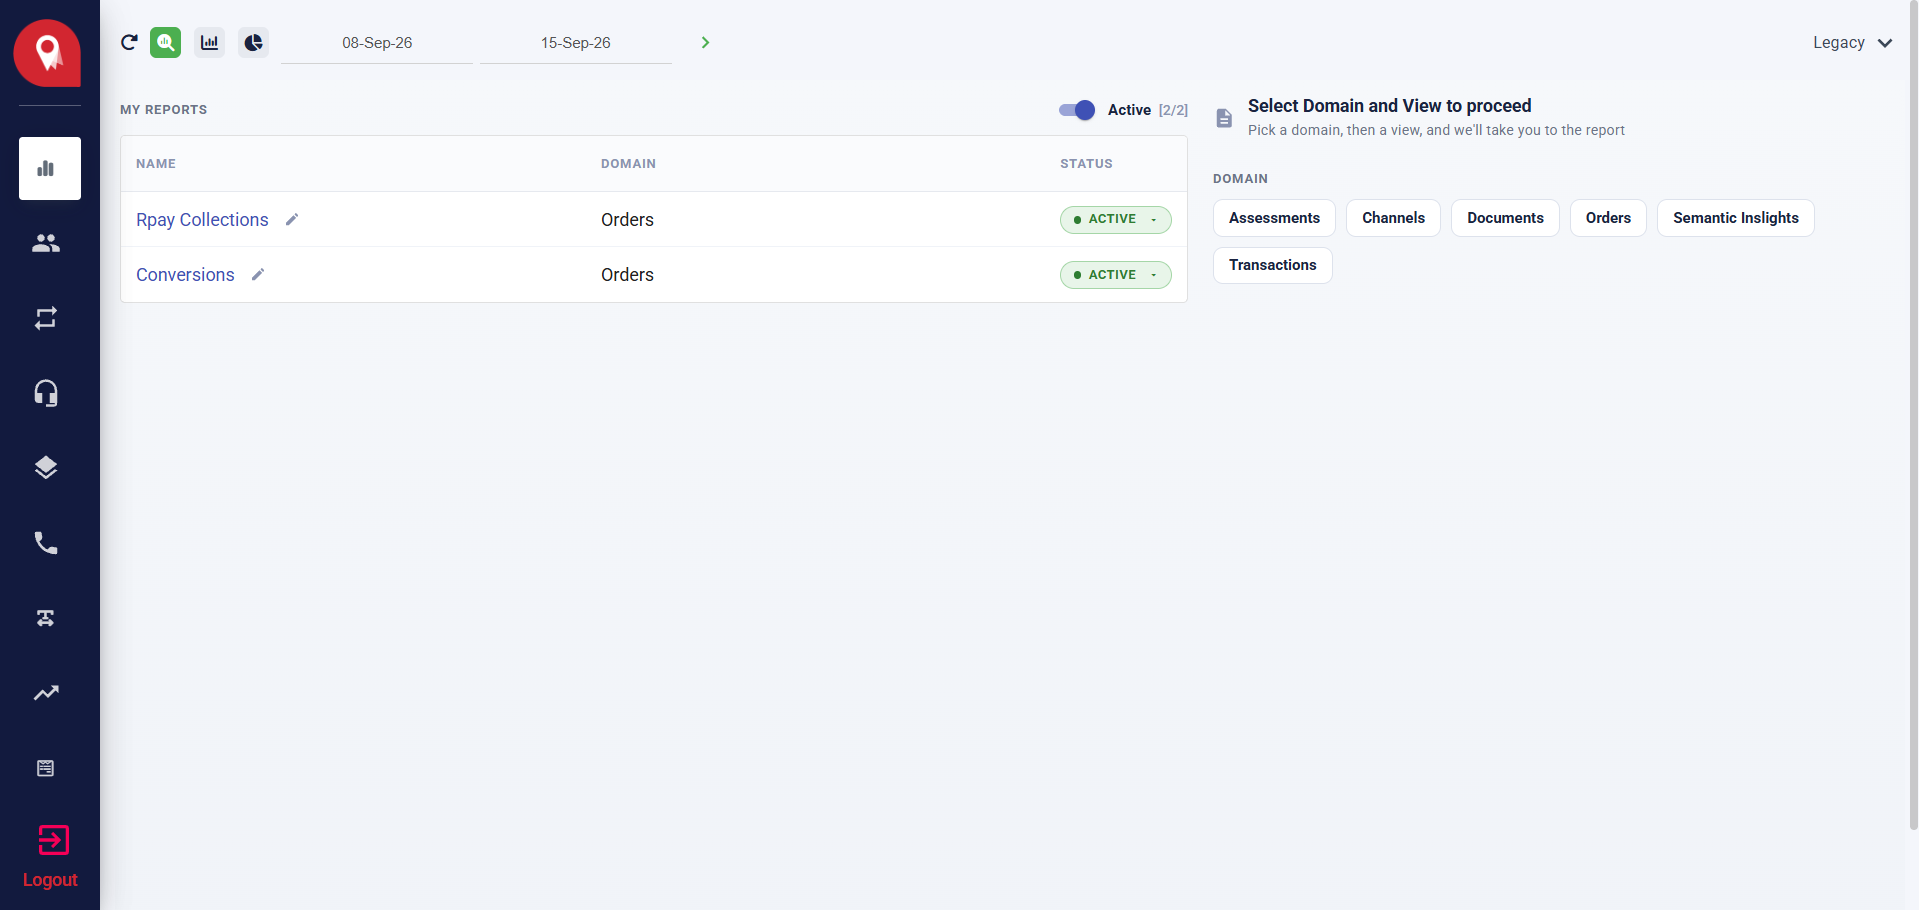
Task: Expand Rpay Collections ACTIVE status dropdown
Action: point(1115,219)
